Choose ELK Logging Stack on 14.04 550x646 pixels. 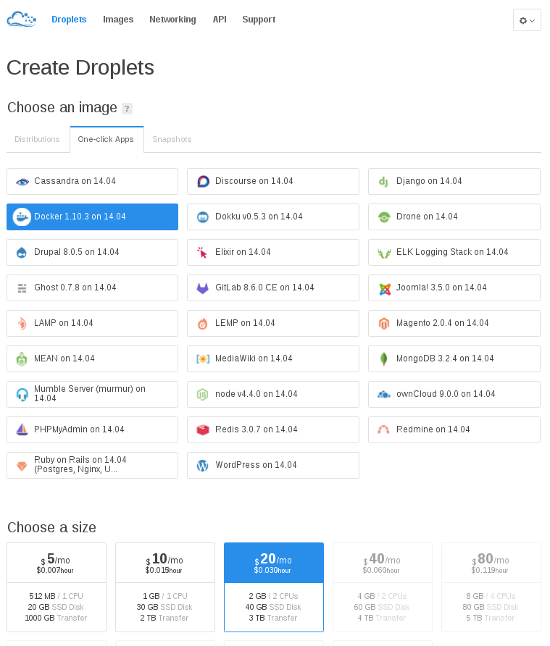coord(454,253)
